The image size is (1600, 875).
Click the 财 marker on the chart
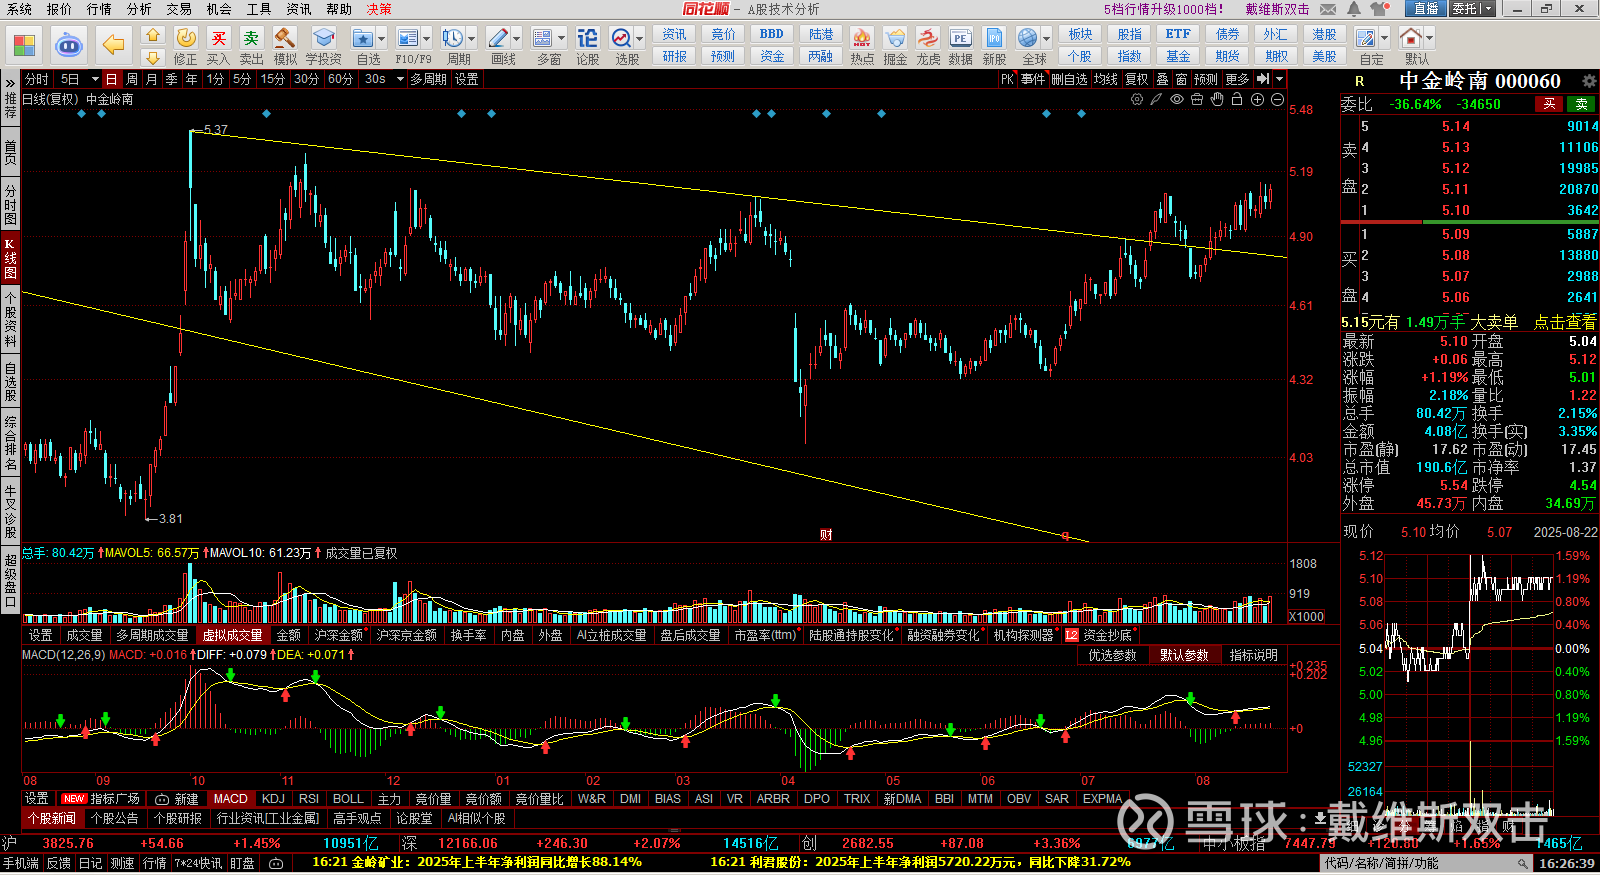tap(826, 535)
